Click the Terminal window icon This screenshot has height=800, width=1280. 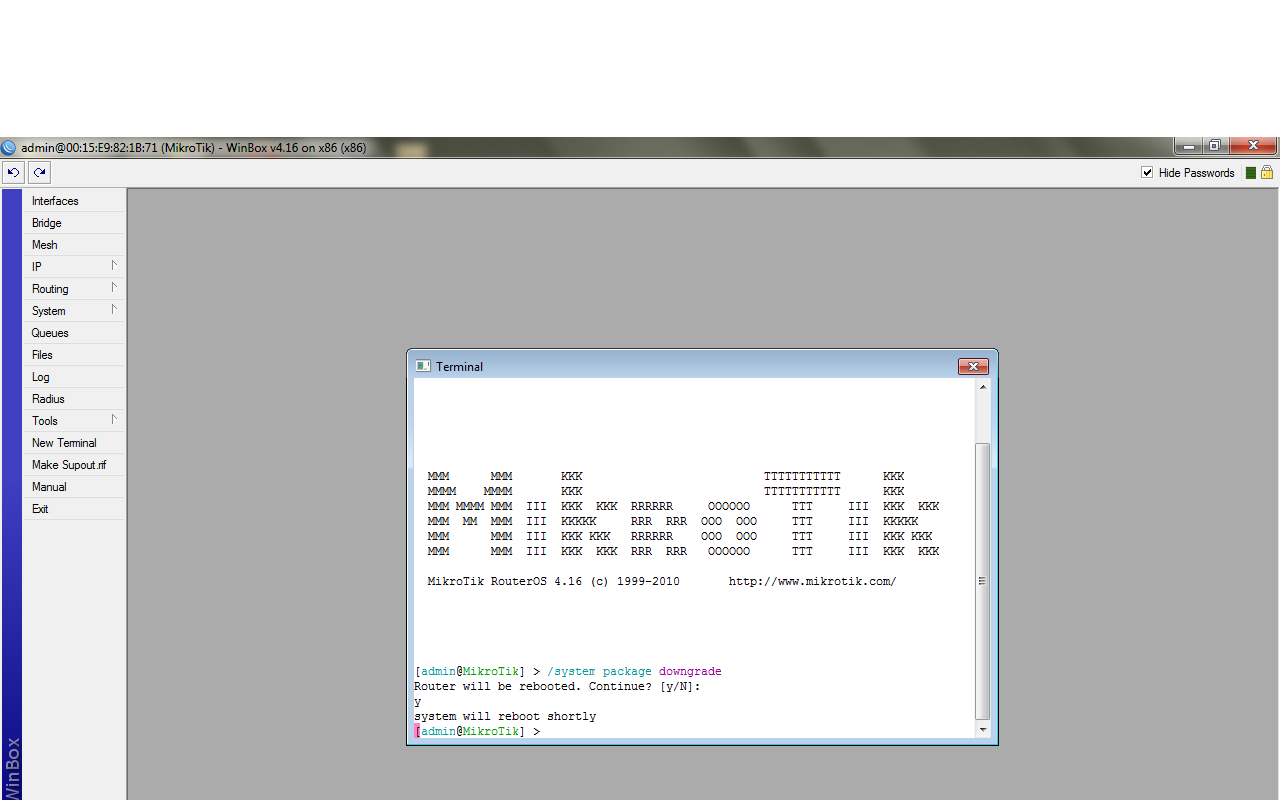[423, 366]
